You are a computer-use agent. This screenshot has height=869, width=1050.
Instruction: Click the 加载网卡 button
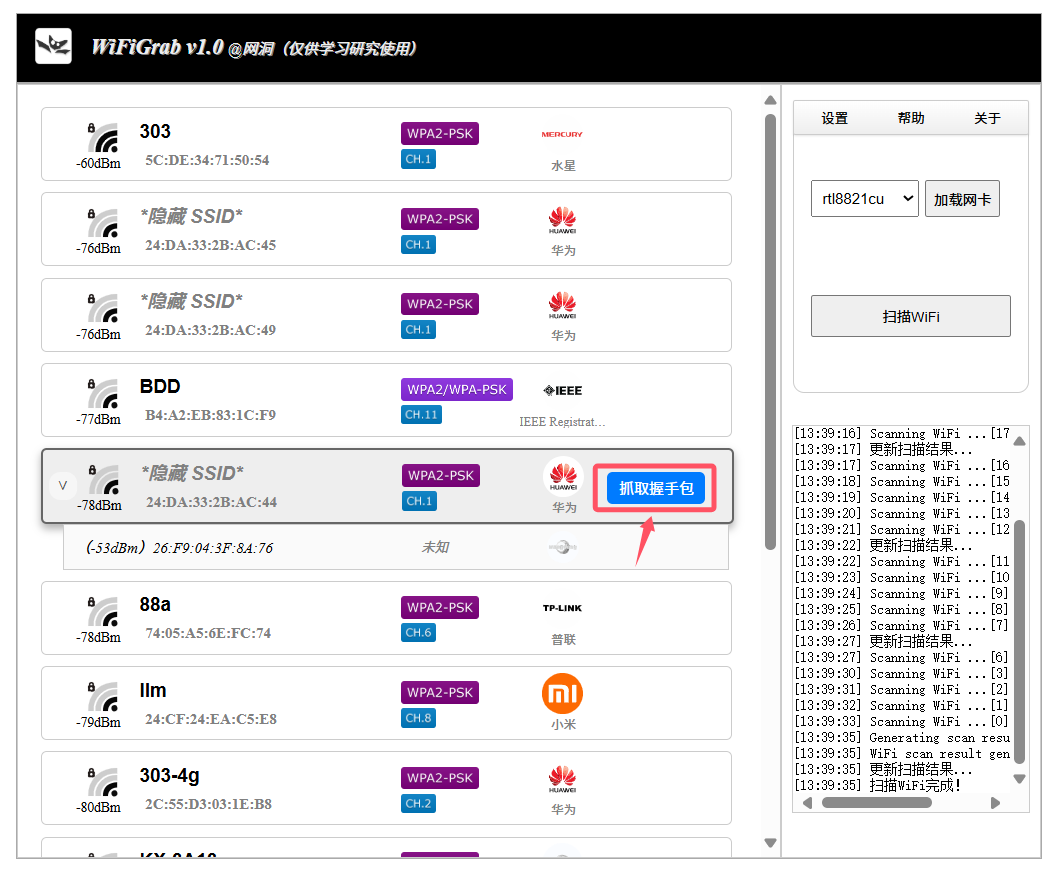[x=962, y=199]
